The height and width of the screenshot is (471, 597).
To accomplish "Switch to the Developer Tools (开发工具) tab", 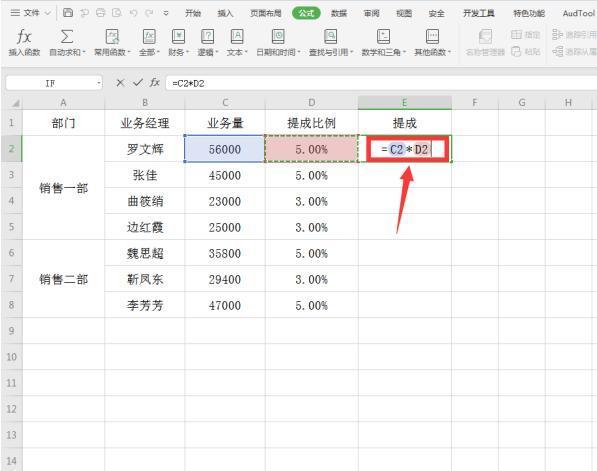I will (x=479, y=13).
